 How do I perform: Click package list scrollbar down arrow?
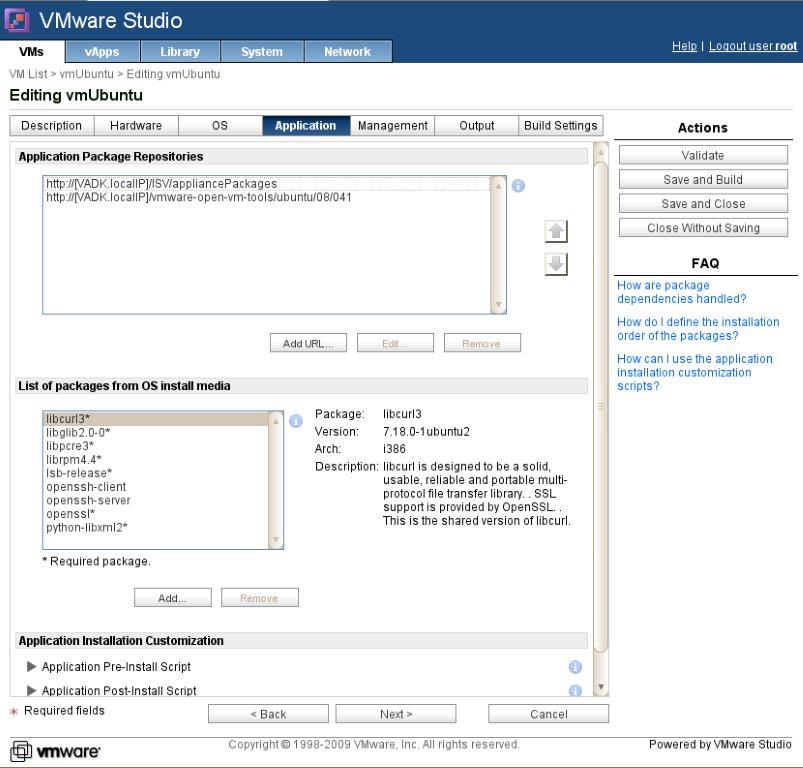tap(276, 540)
